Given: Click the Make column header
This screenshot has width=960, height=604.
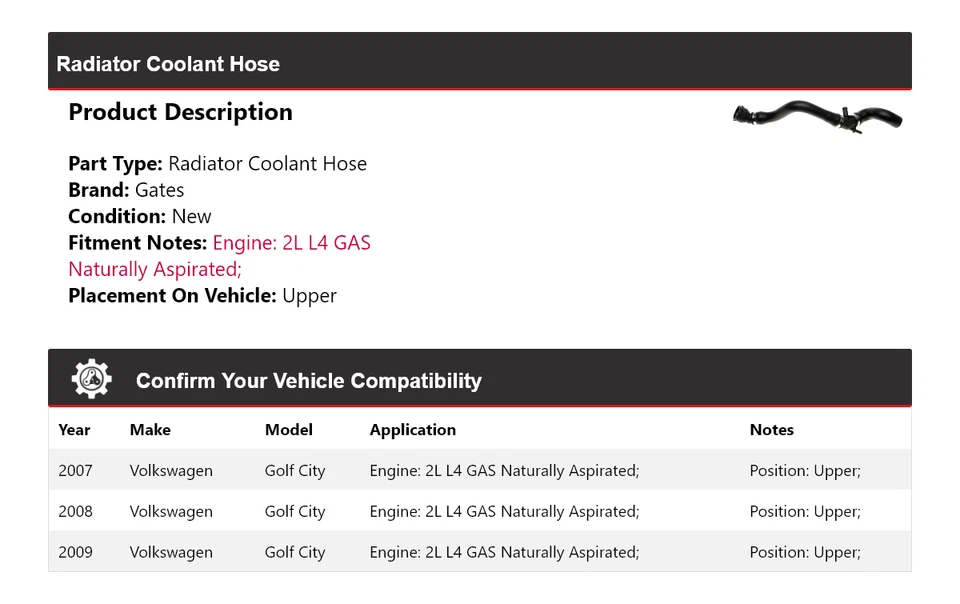Looking at the screenshot, I should pyautogui.click(x=150, y=430).
